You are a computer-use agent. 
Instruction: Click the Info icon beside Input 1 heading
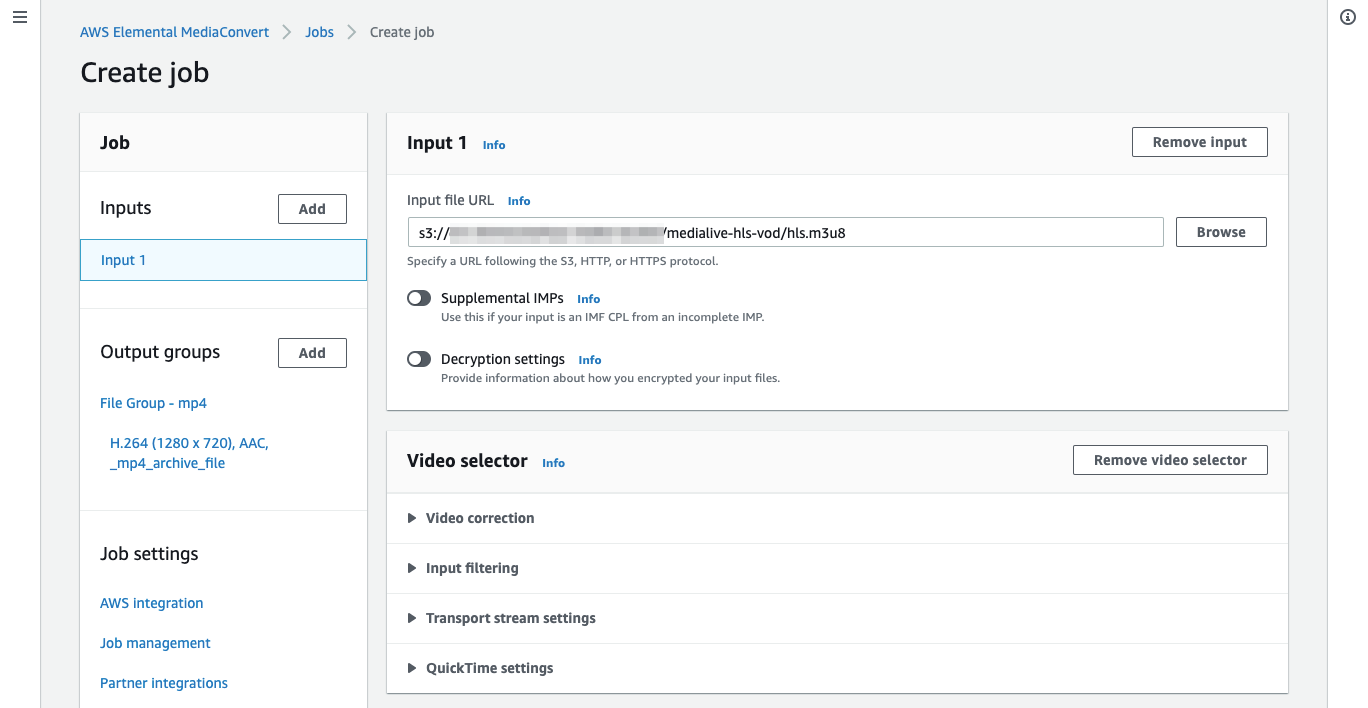tap(493, 145)
